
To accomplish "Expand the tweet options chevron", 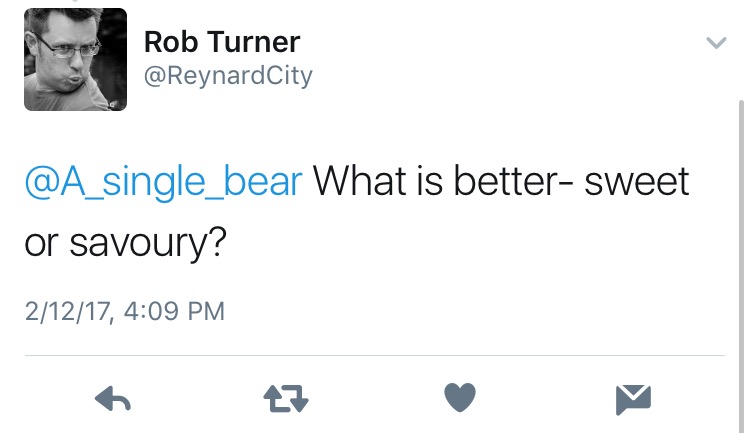I will tap(716, 43).
